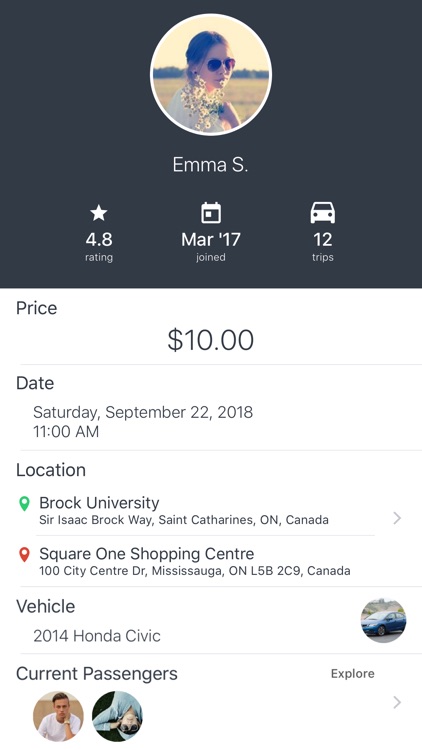The image size is (422, 750).
Task: Tap the red Square One pin
Action: (x=24, y=554)
